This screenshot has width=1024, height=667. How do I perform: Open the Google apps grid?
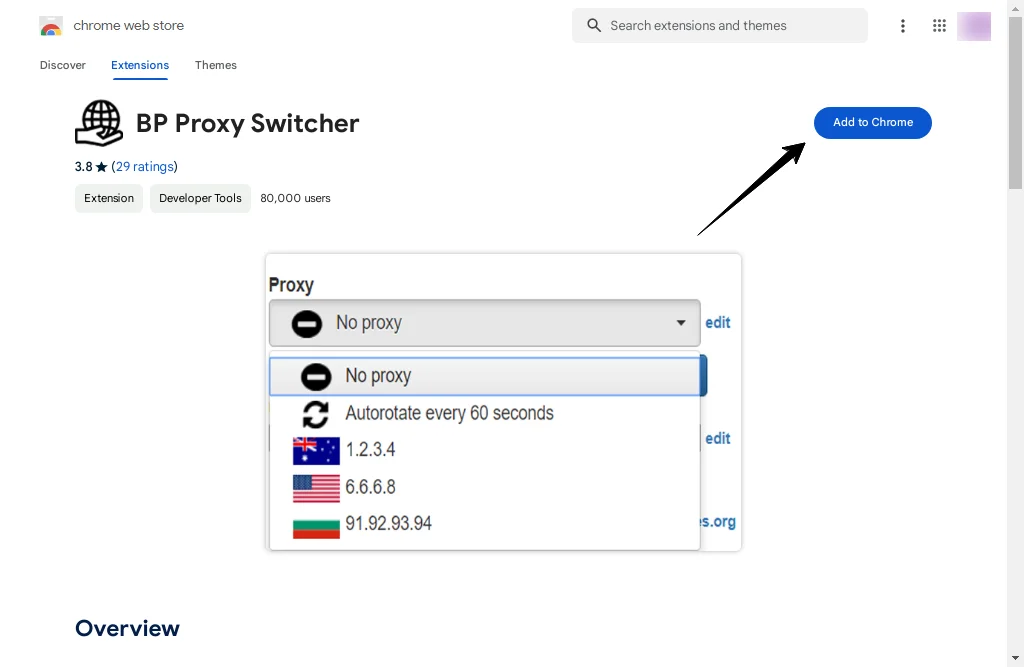click(x=939, y=25)
